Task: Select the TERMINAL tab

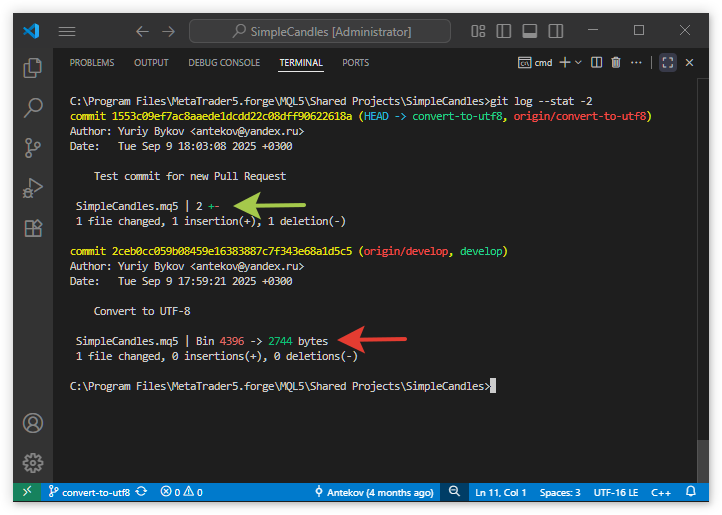Action: (x=301, y=63)
